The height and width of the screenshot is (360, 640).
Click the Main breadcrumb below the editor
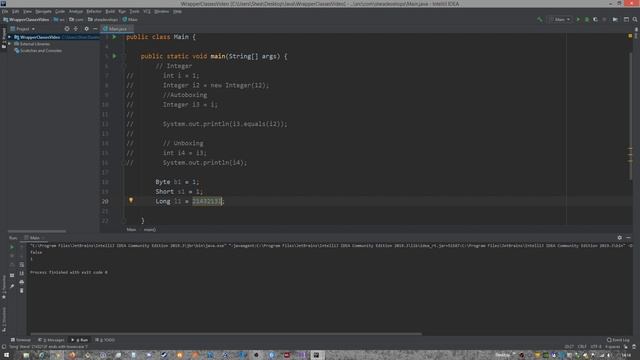click(x=131, y=230)
